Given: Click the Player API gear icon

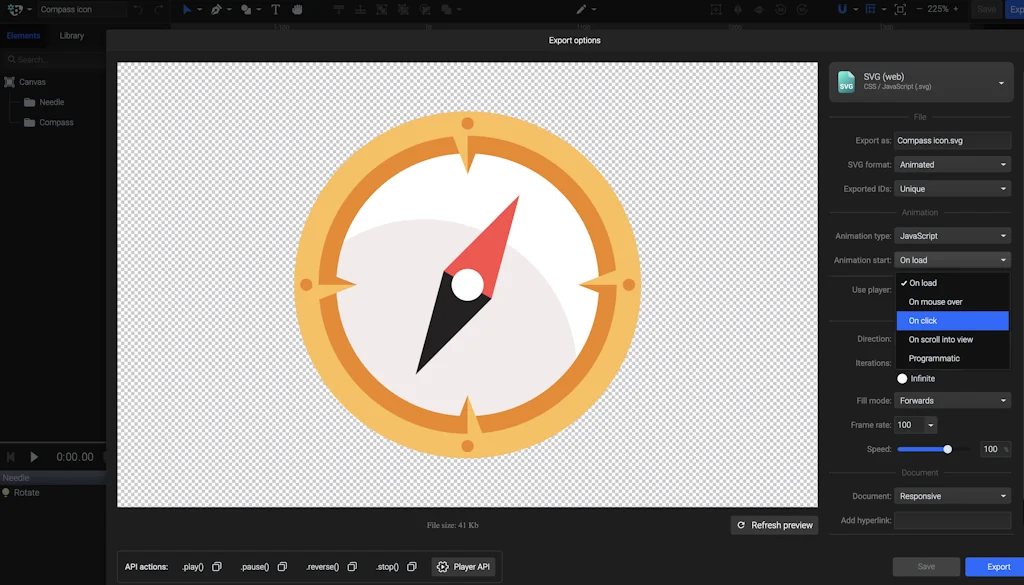Looking at the screenshot, I should [x=443, y=567].
